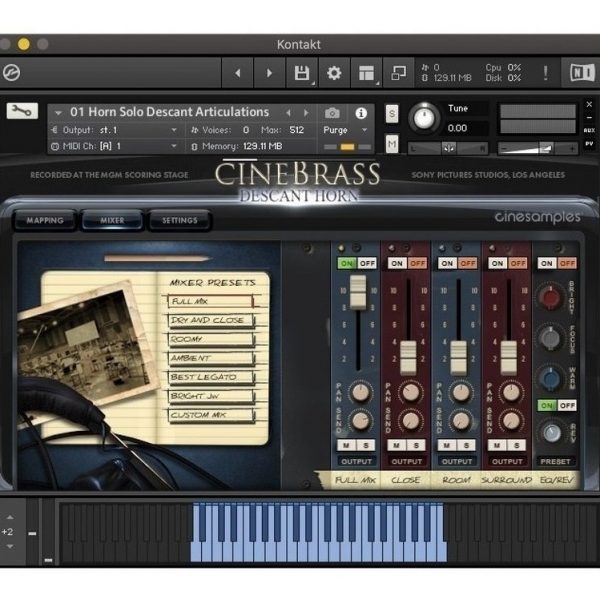600x600 pixels.
Task: Select the Full Mix mixer preset
Action: (210, 301)
